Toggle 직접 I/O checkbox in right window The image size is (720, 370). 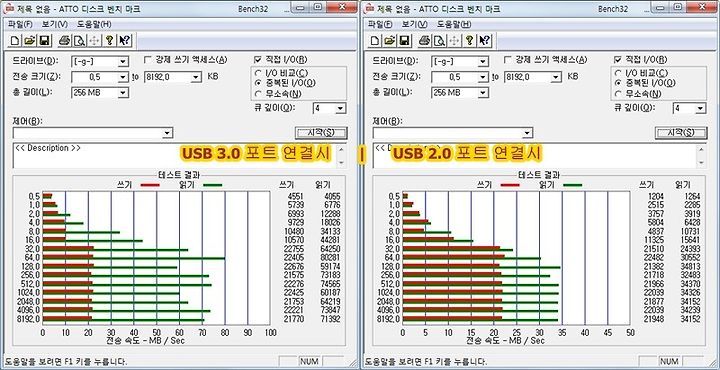[618, 60]
